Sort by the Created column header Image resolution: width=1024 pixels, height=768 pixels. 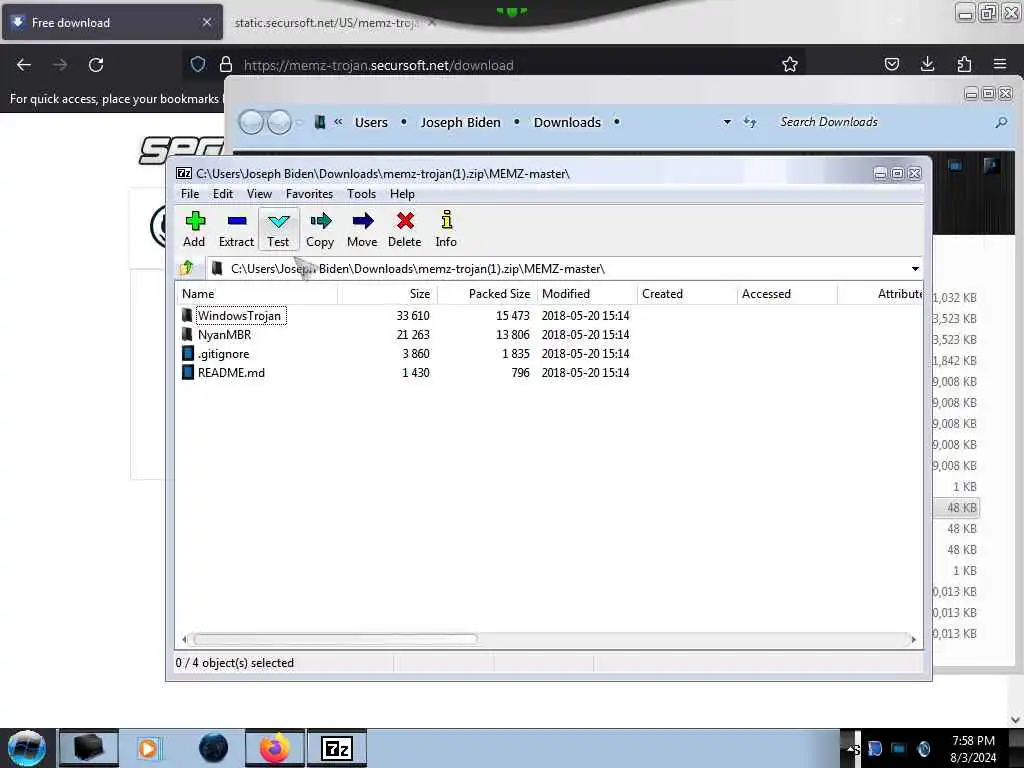[686, 294]
